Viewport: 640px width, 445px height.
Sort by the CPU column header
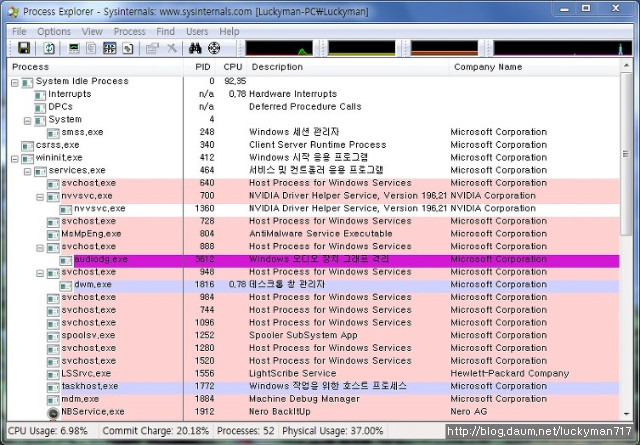233,67
